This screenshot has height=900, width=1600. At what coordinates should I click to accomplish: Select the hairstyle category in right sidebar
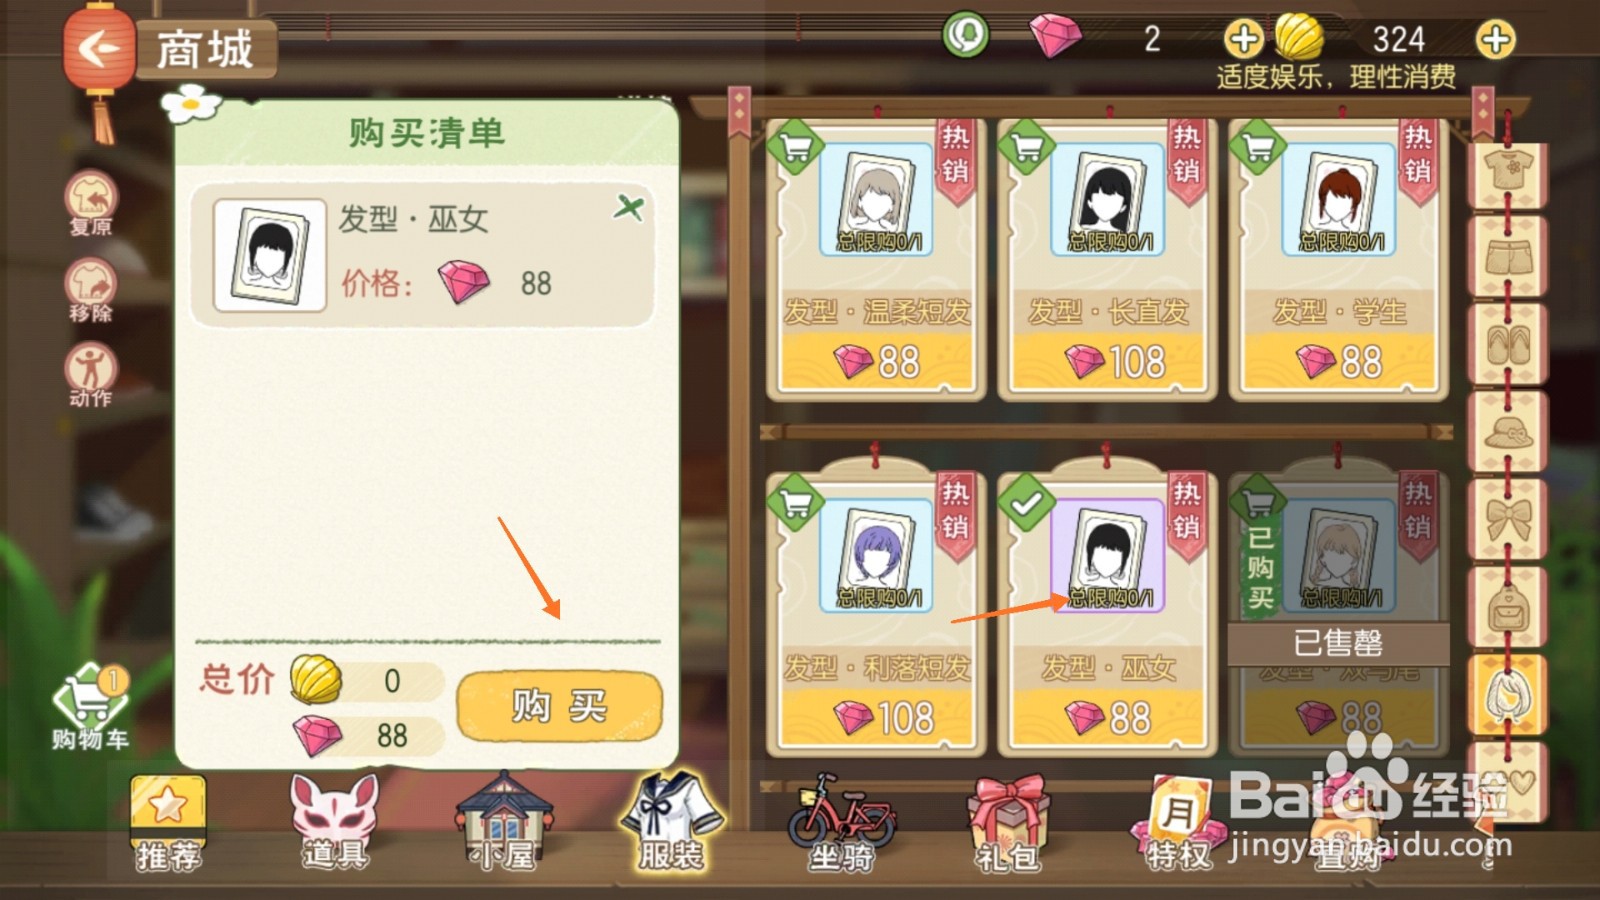click(x=1506, y=692)
